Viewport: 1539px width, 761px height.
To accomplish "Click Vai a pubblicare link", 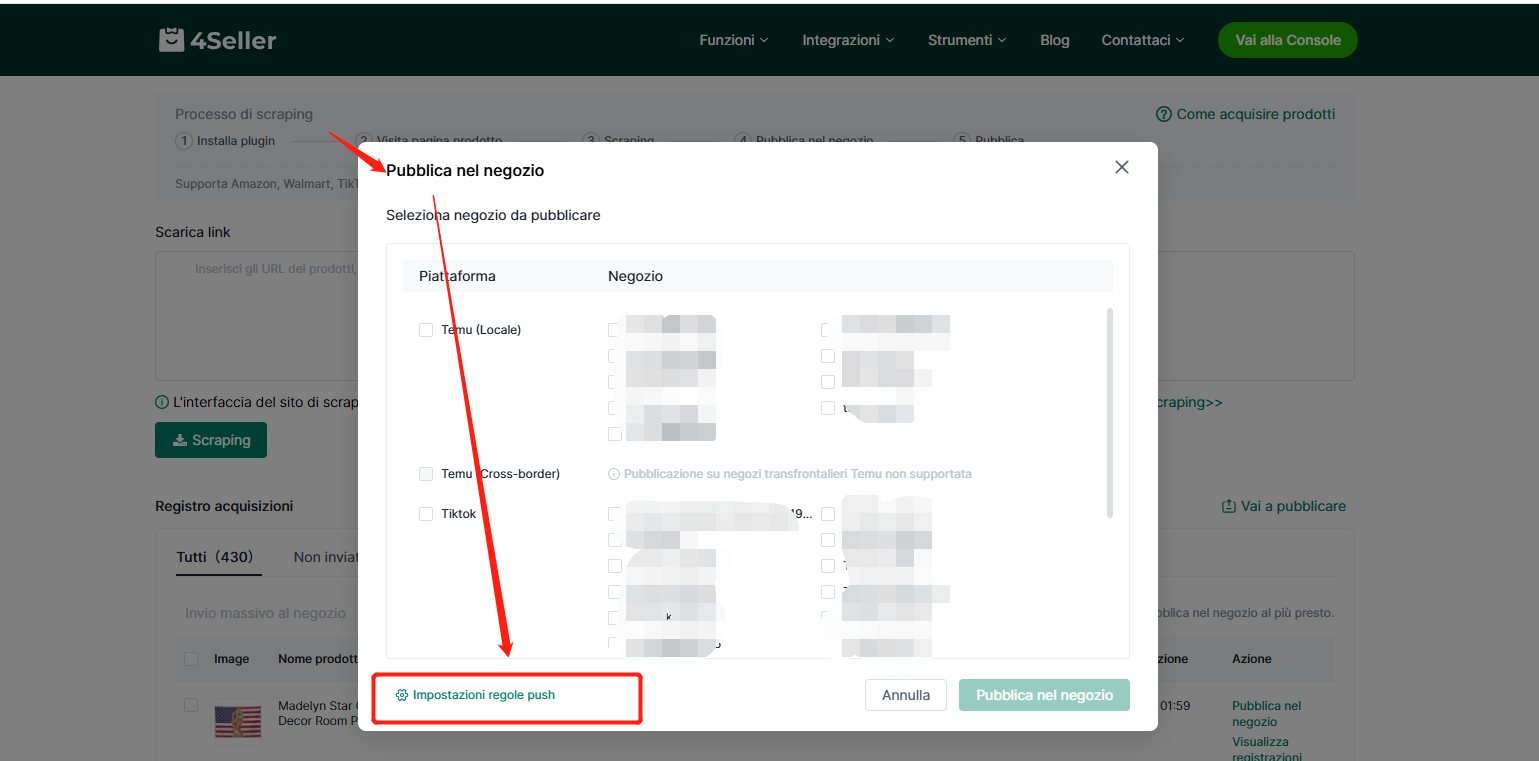I will coord(1284,506).
